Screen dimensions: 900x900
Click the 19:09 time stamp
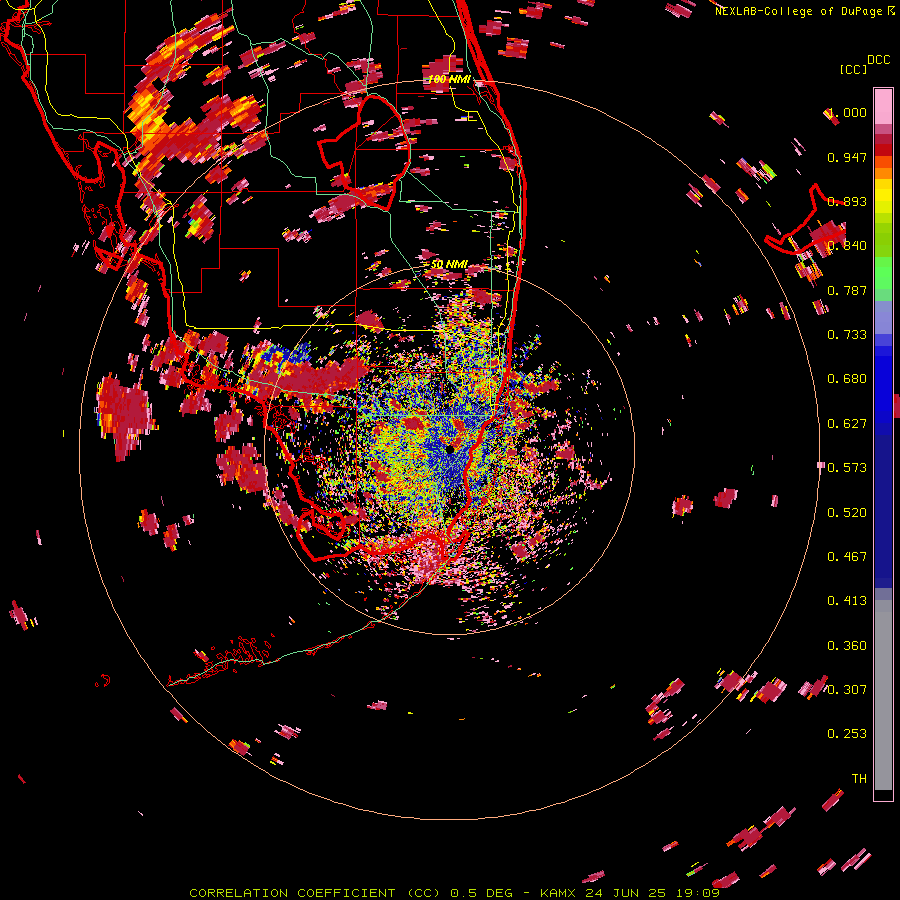(x=697, y=893)
